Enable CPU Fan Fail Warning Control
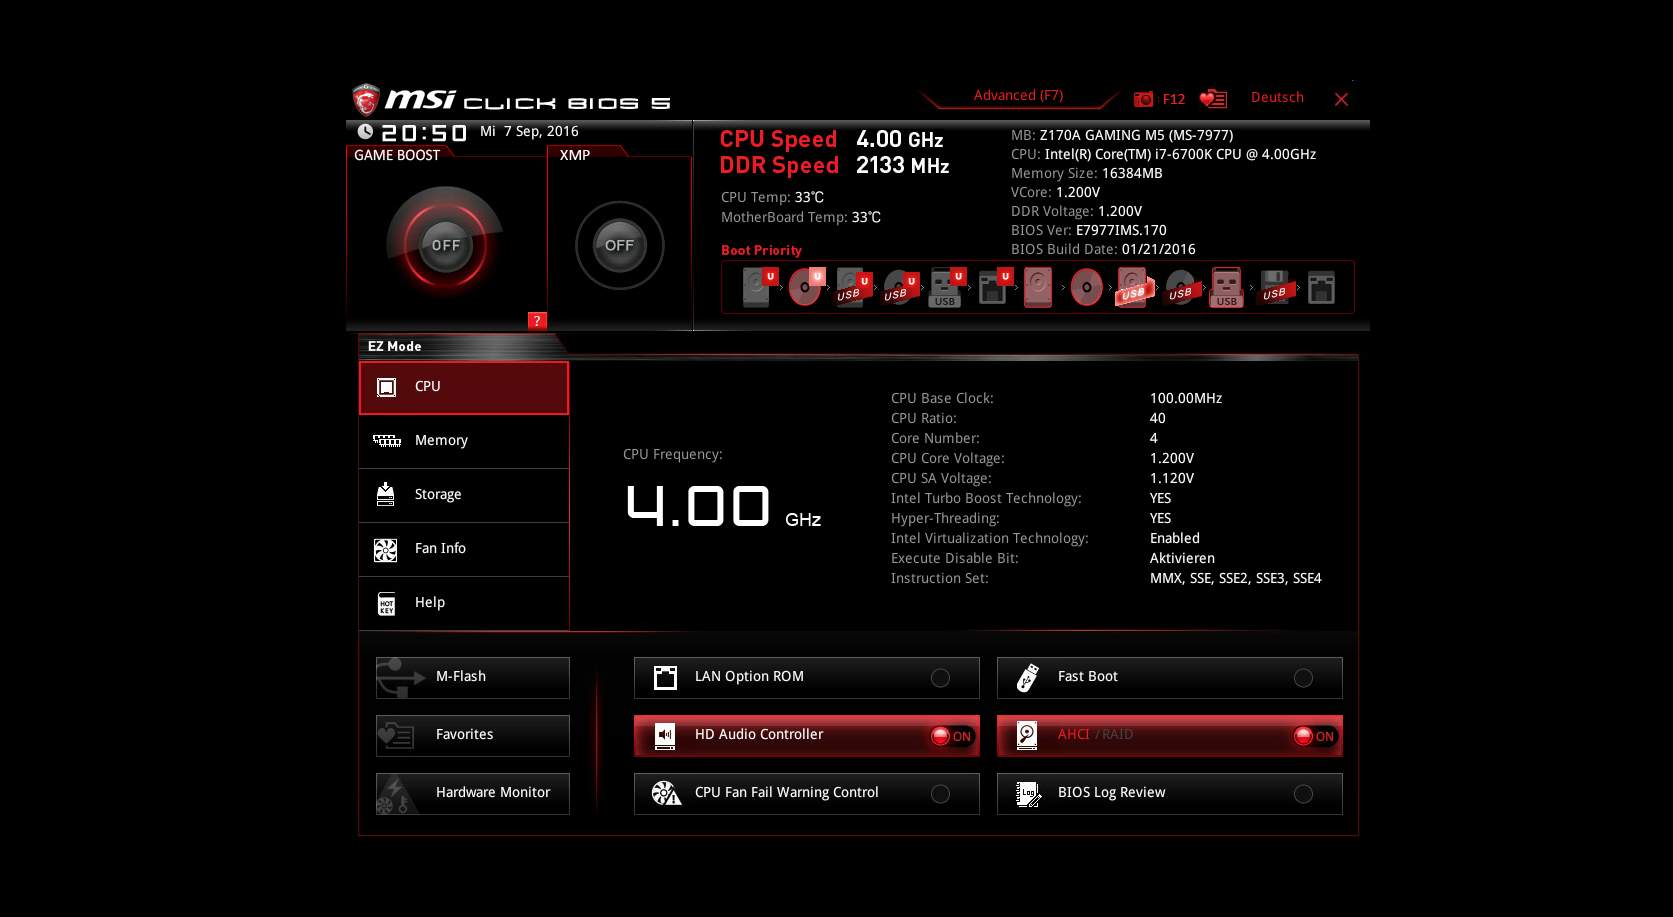This screenshot has width=1673, height=917. (x=940, y=793)
